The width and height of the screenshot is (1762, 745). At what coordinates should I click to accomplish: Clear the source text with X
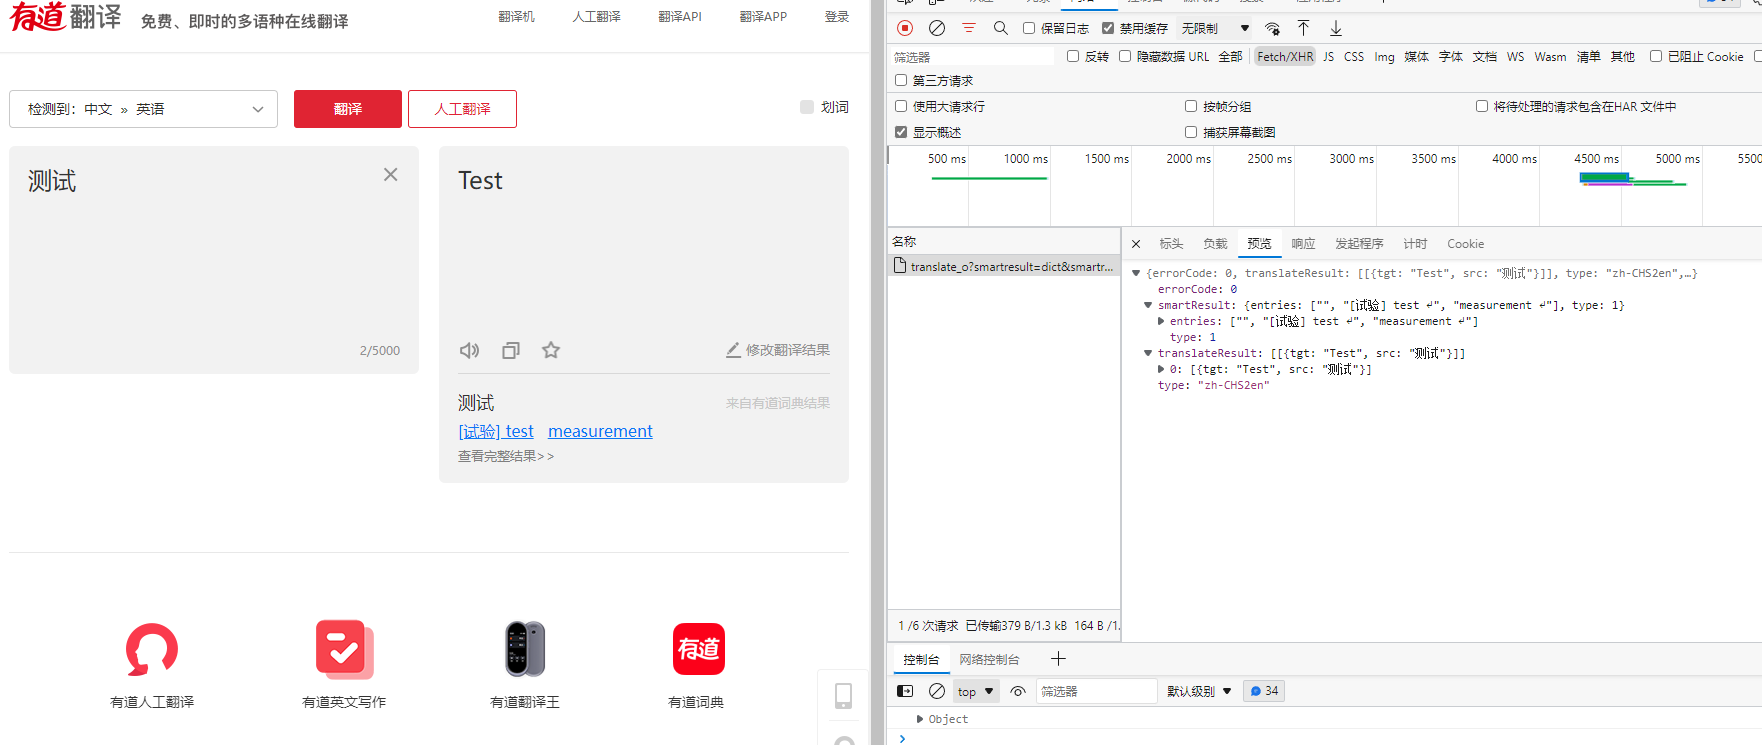[391, 174]
